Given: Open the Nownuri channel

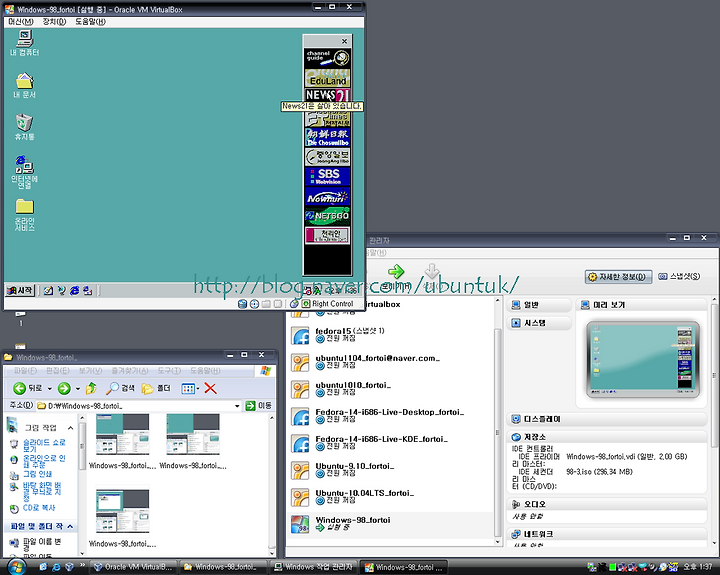Looking at the screenshot, I should tap(327, 196).
